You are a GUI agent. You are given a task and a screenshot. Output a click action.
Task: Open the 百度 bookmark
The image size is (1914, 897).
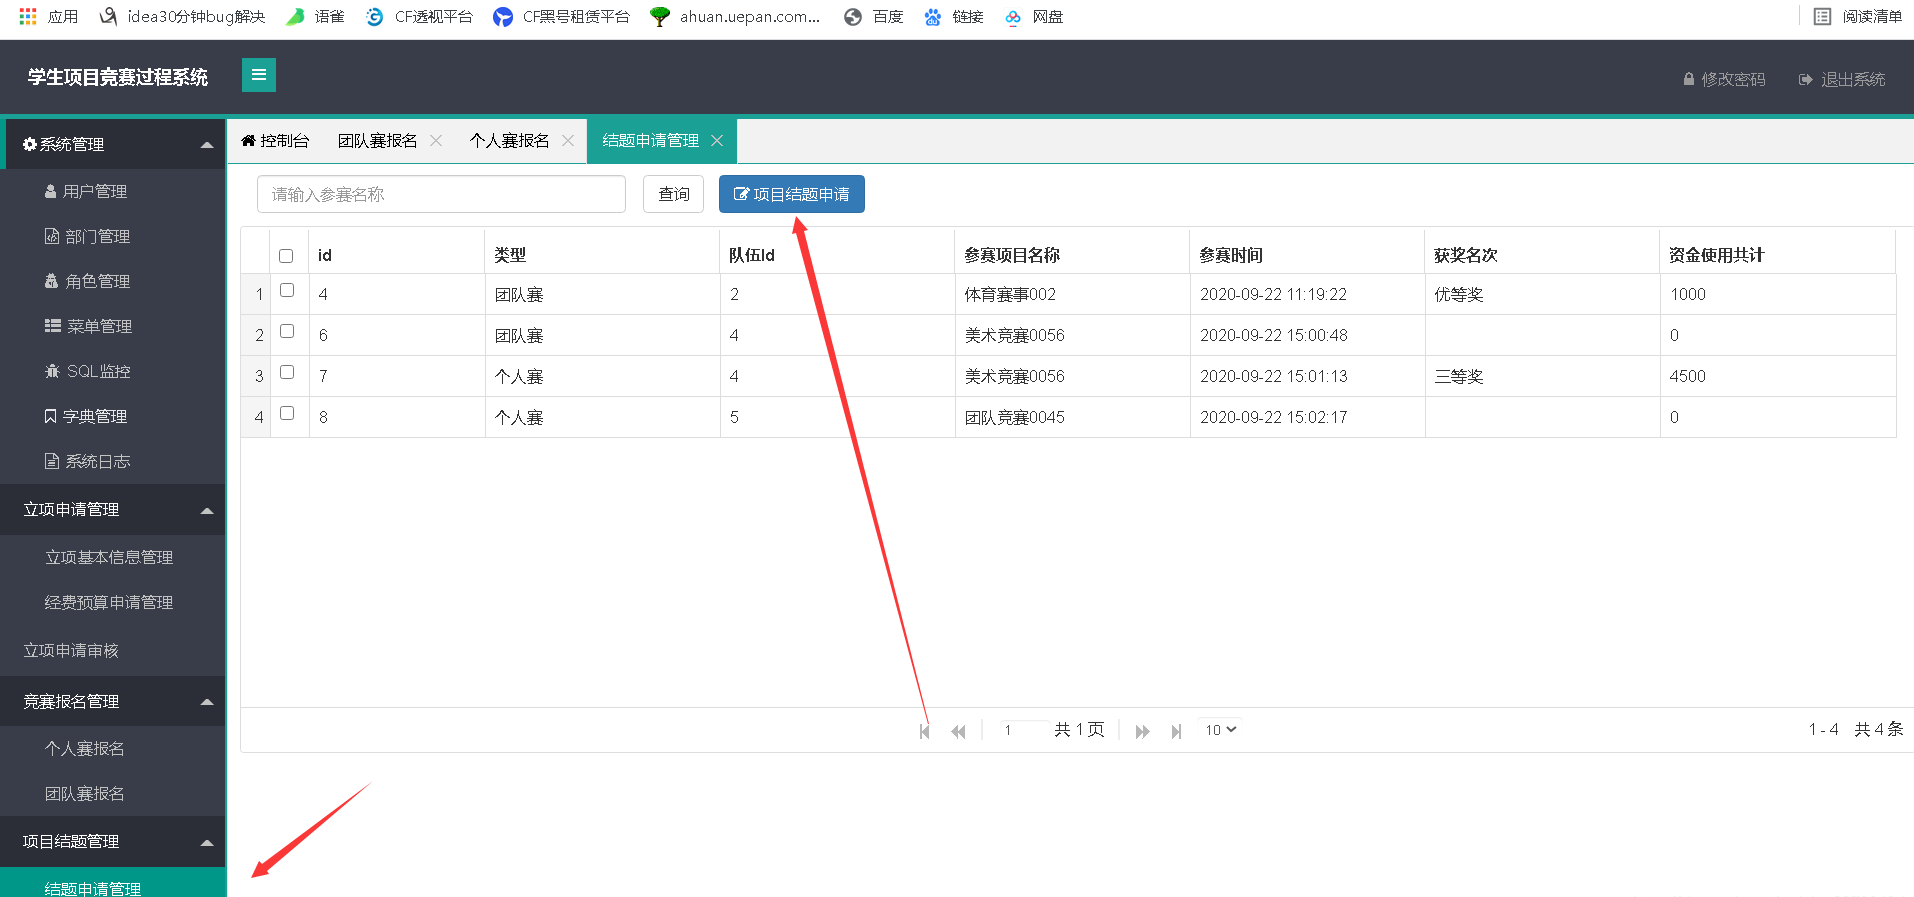tap(874, 17)
